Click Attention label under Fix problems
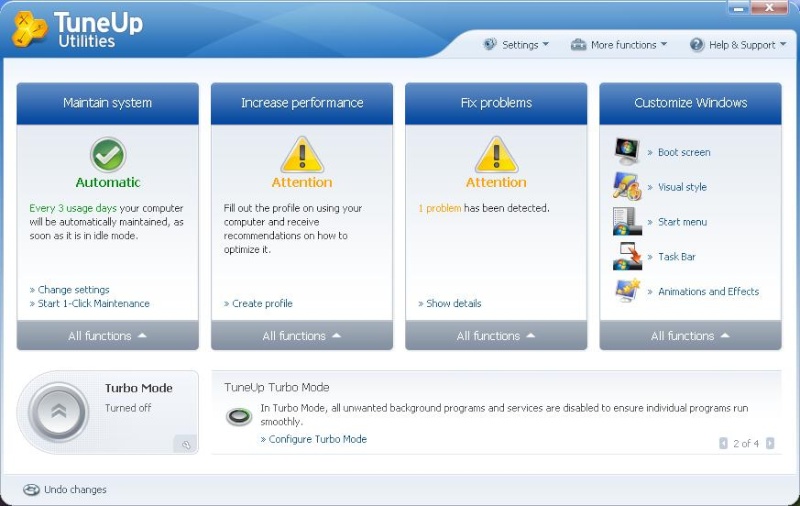The image size is (800, 506). tap(496, 182)
